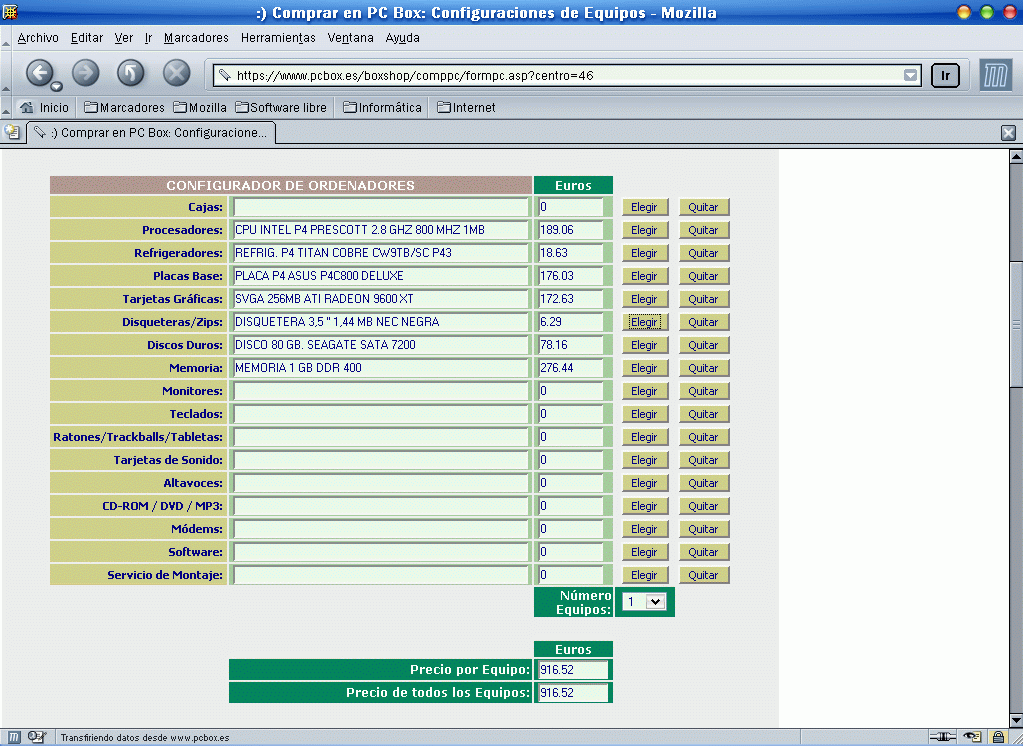Click the vertical scrollbar down arrow

[x=1016, y=721]
